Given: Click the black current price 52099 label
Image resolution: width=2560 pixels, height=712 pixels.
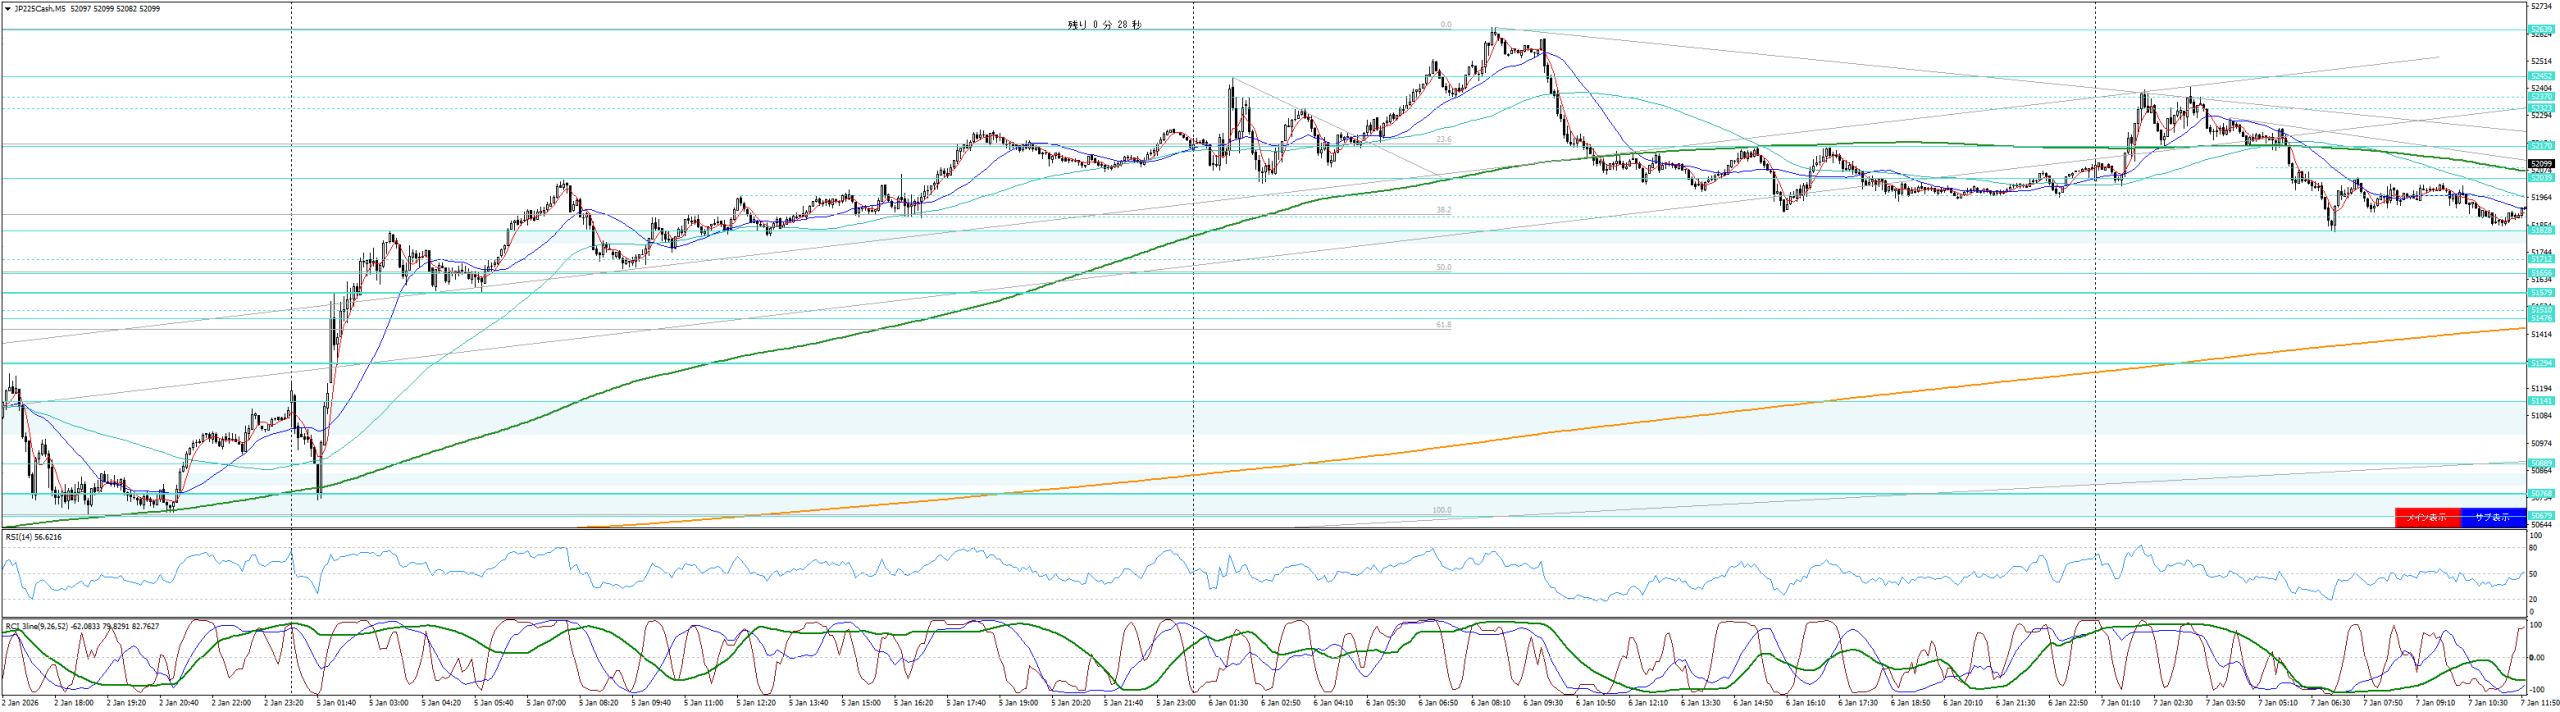Looking at the screenshot, I should (2541, 163).
